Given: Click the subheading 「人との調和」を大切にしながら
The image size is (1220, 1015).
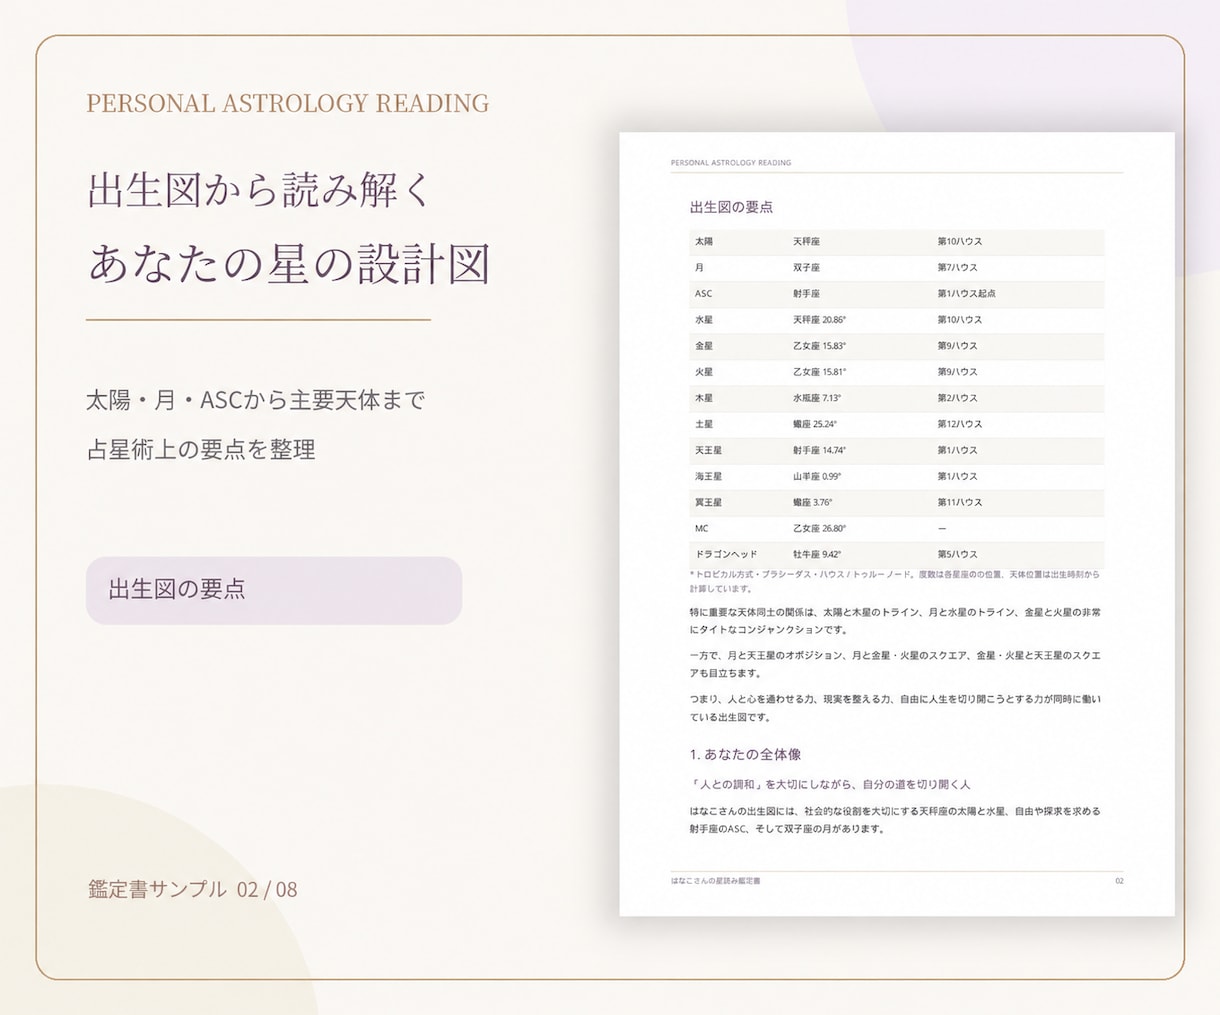Looking at the screenshot, I should pos(830,784).
